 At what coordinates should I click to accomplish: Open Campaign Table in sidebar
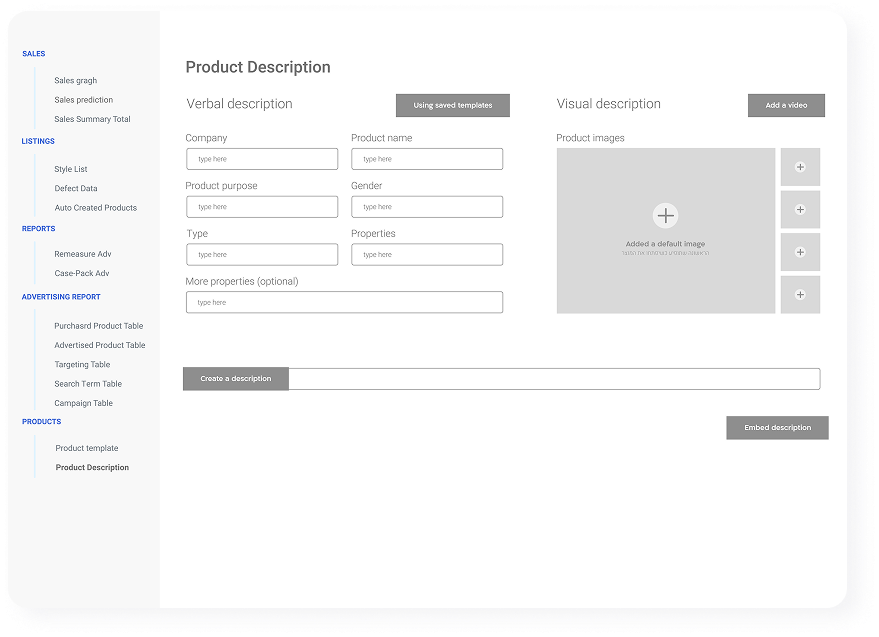84,403
